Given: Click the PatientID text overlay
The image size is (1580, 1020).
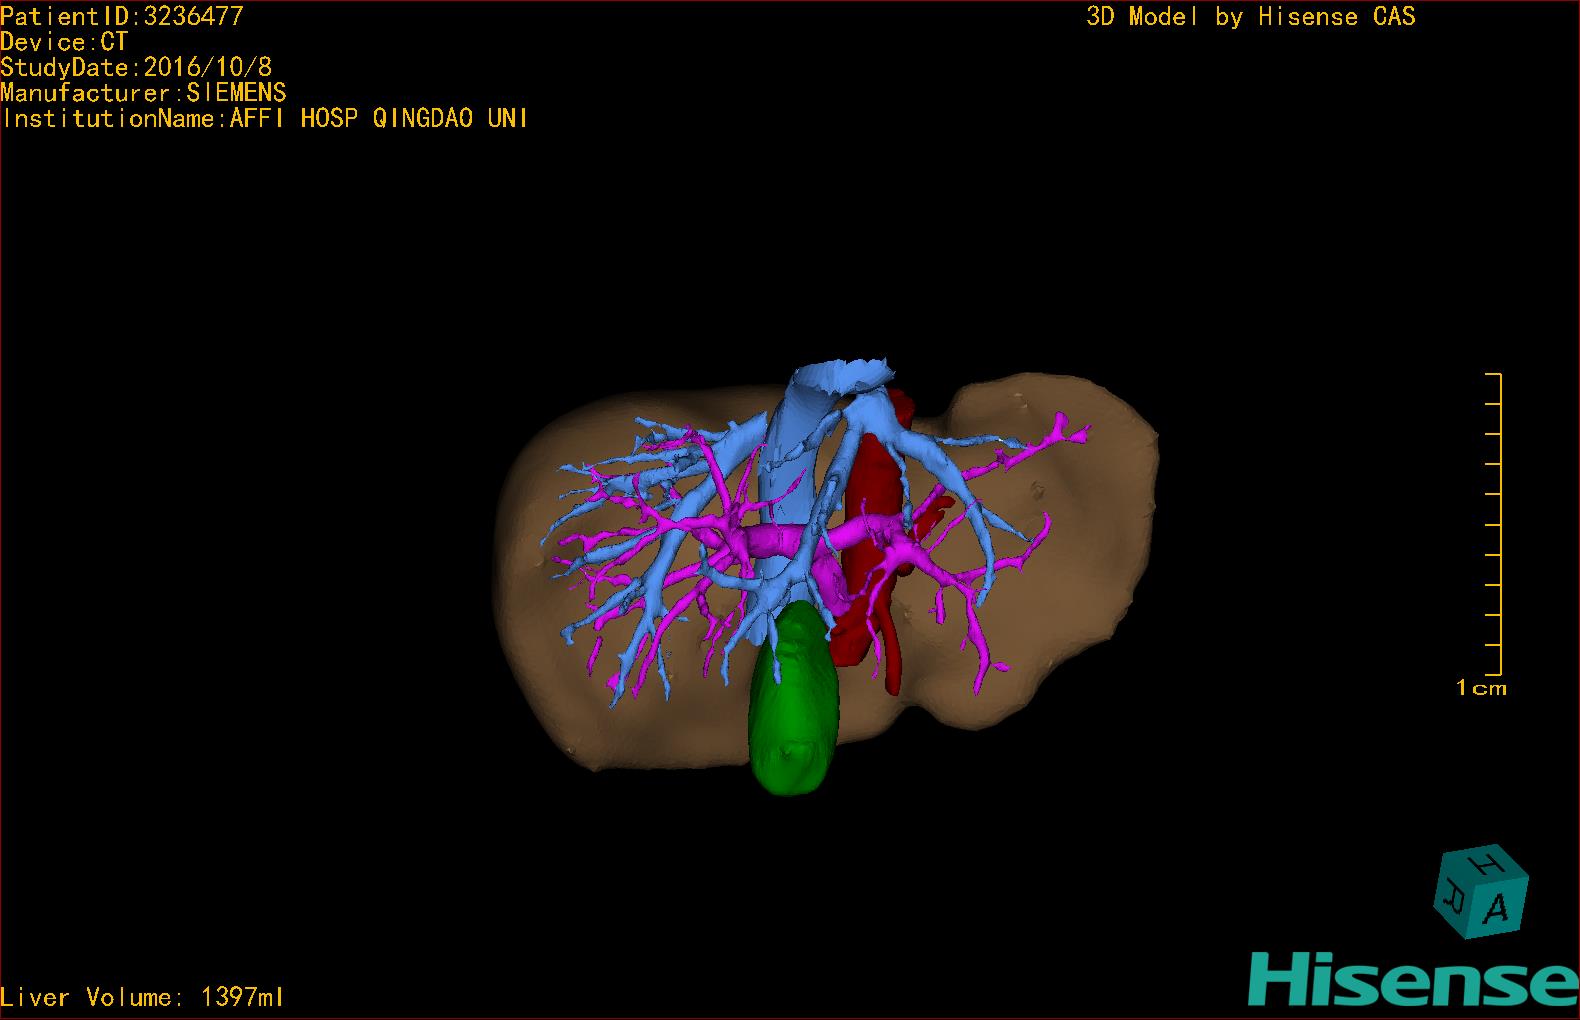Looking at the screenshot, I should 122,16.
